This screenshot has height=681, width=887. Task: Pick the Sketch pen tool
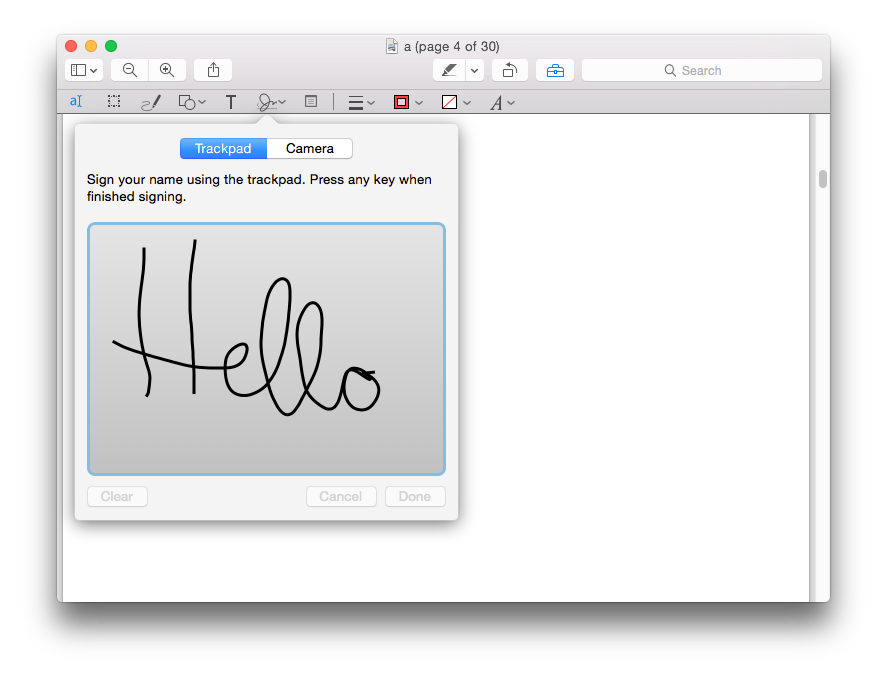point(151,102)
